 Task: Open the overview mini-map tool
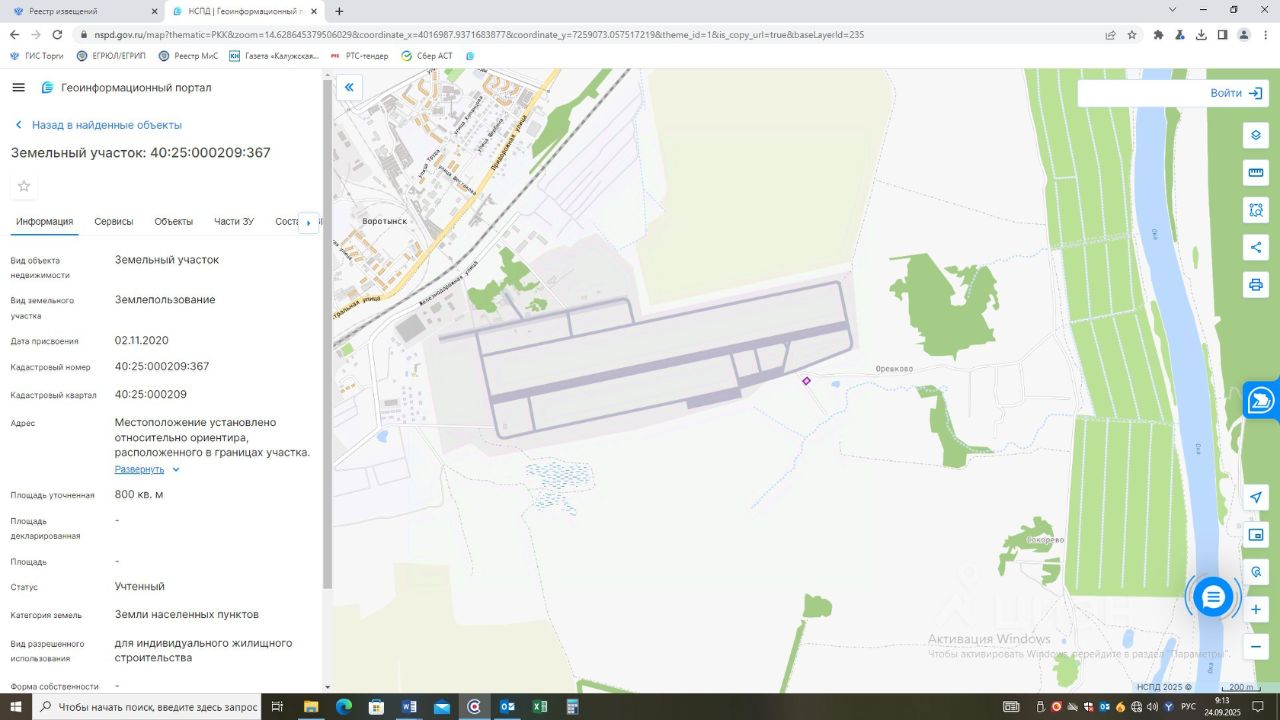tap(1256, 535)
